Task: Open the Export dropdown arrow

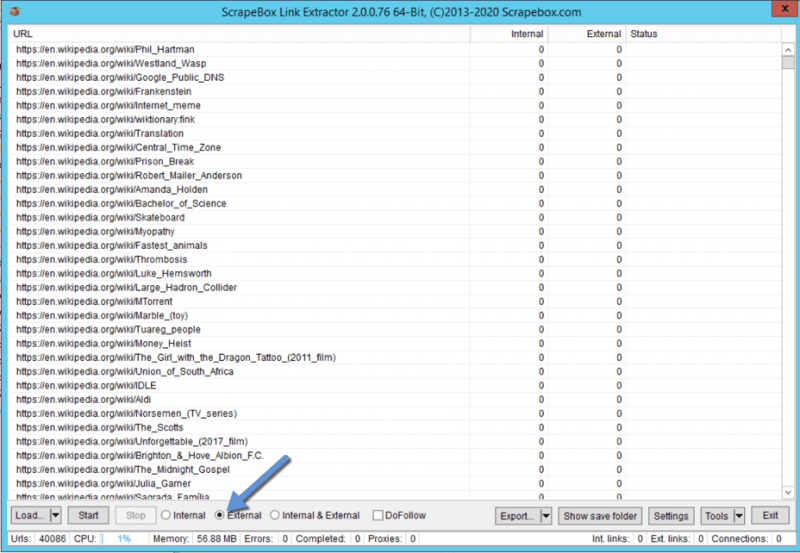Action: pos(546,516)
